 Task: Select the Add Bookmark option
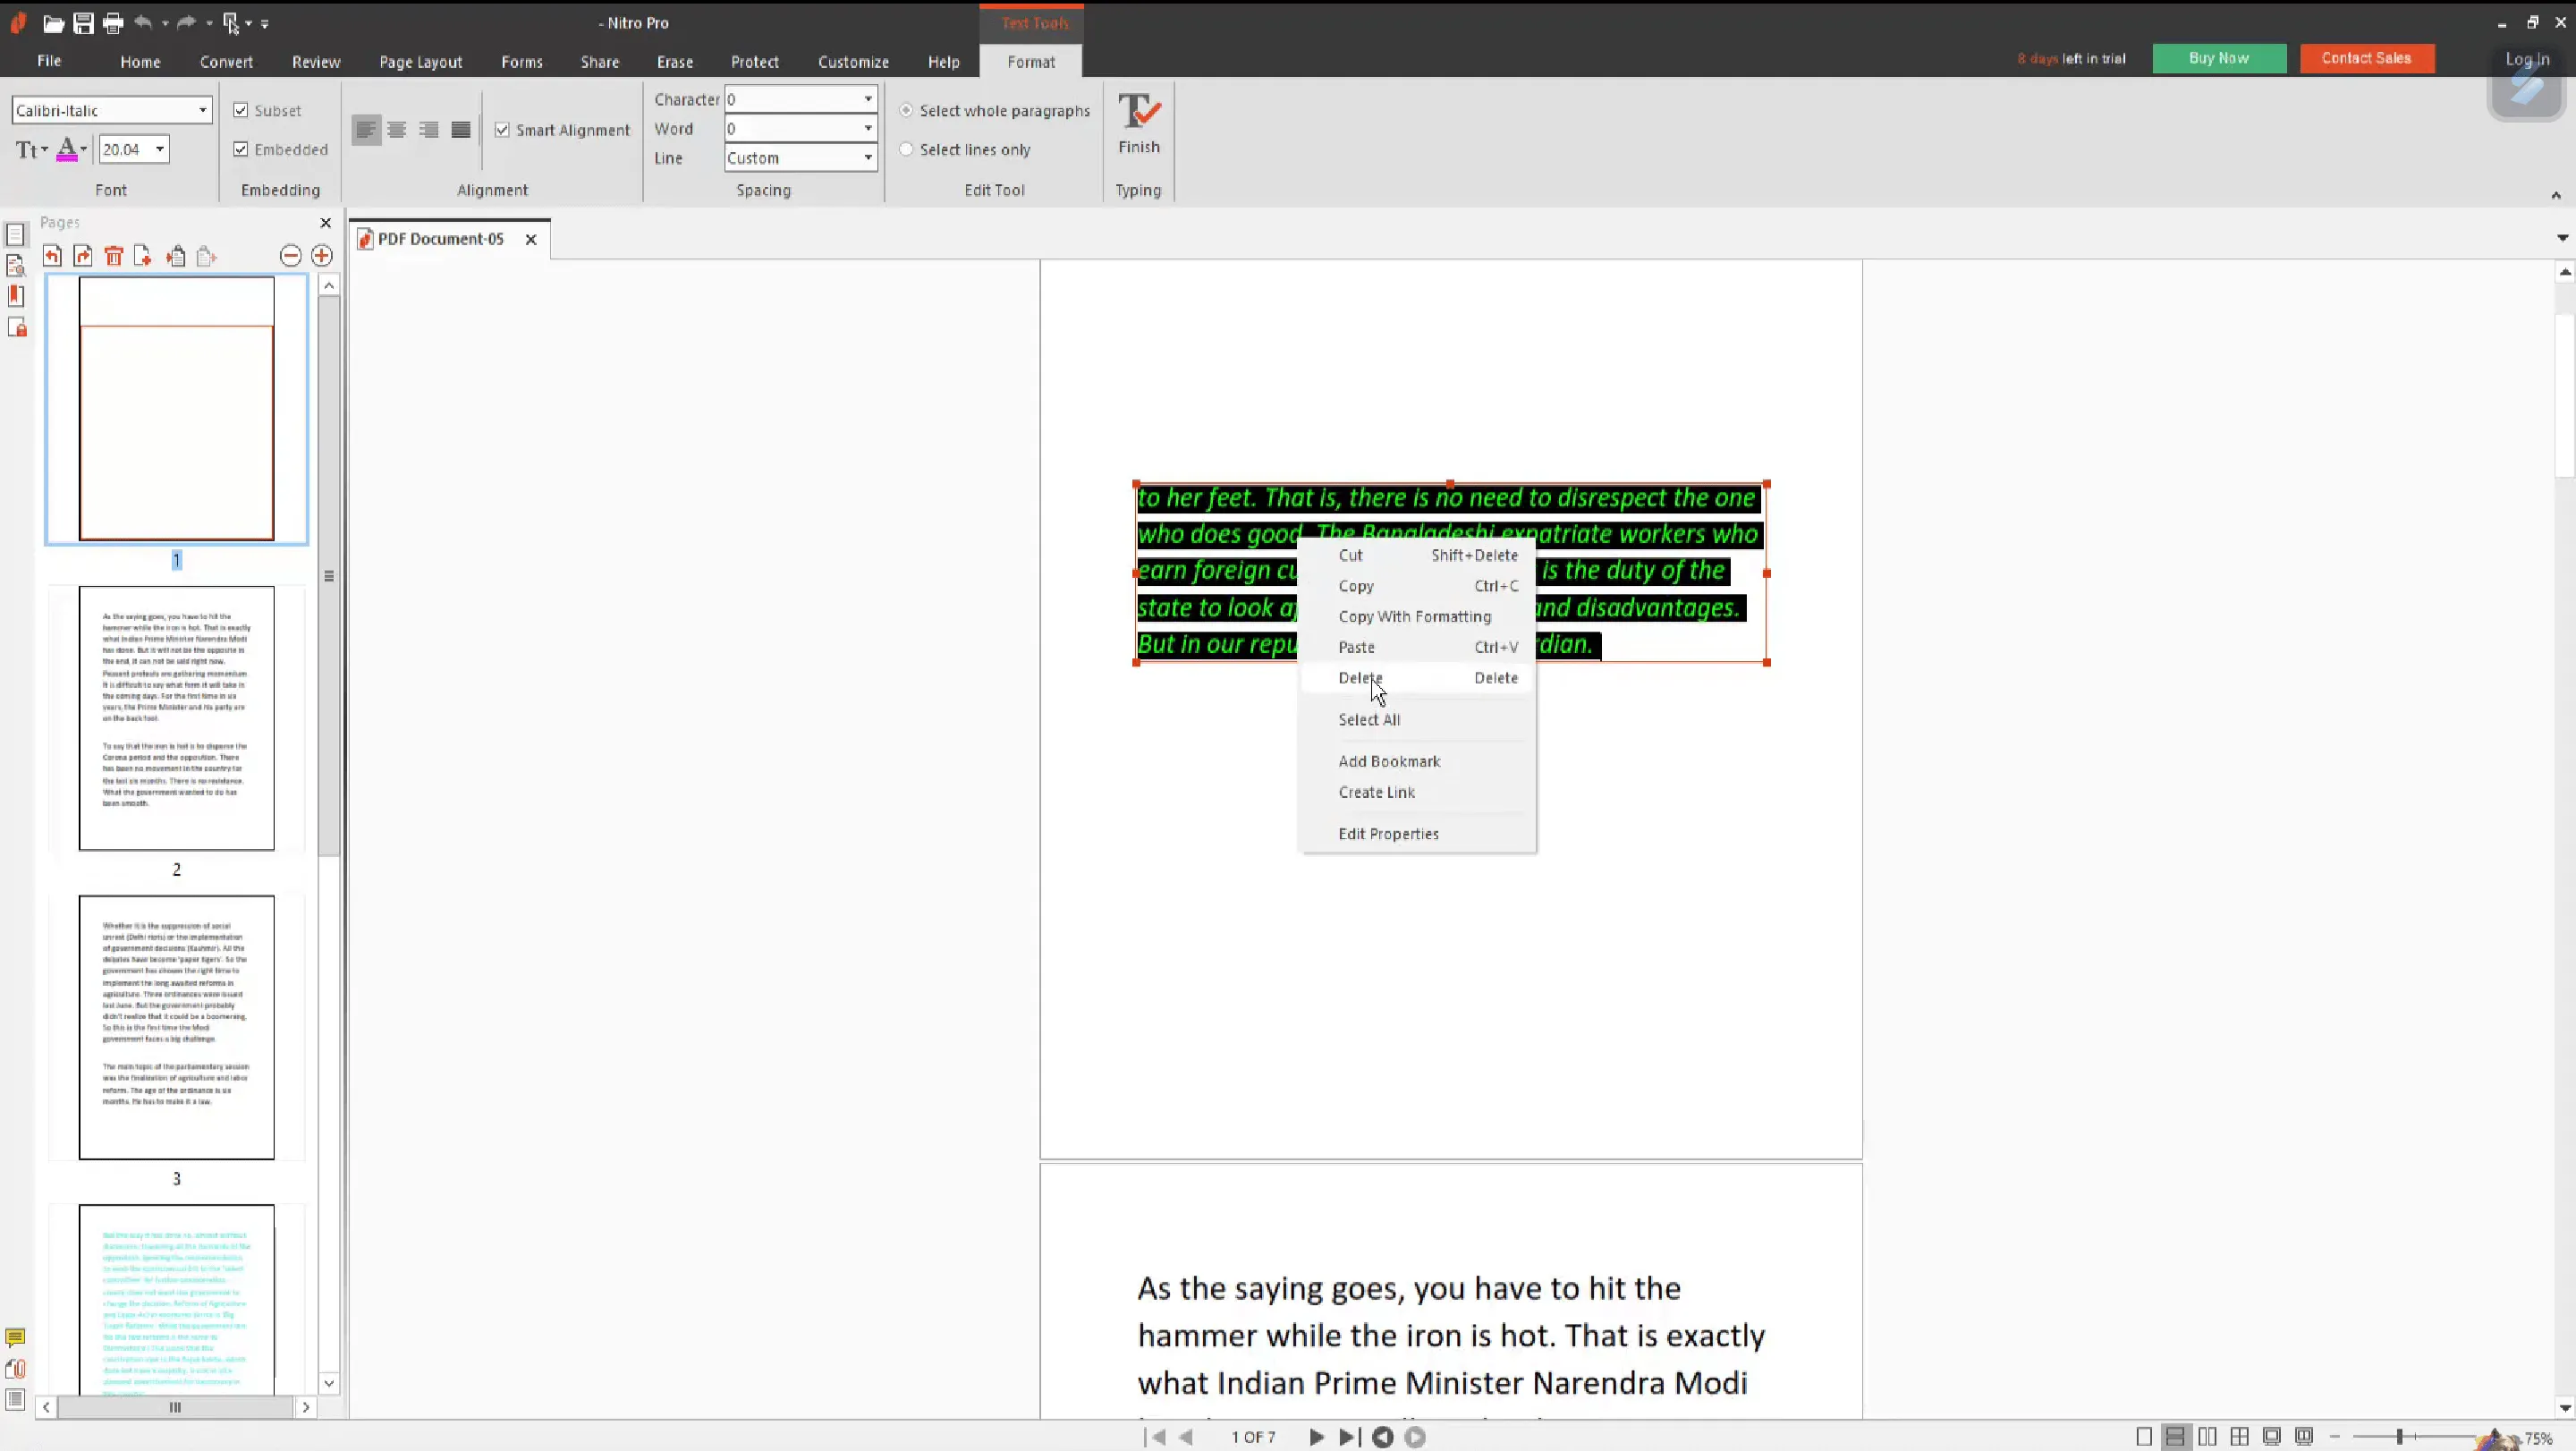pyautogui.click(x=1389, y=761)
